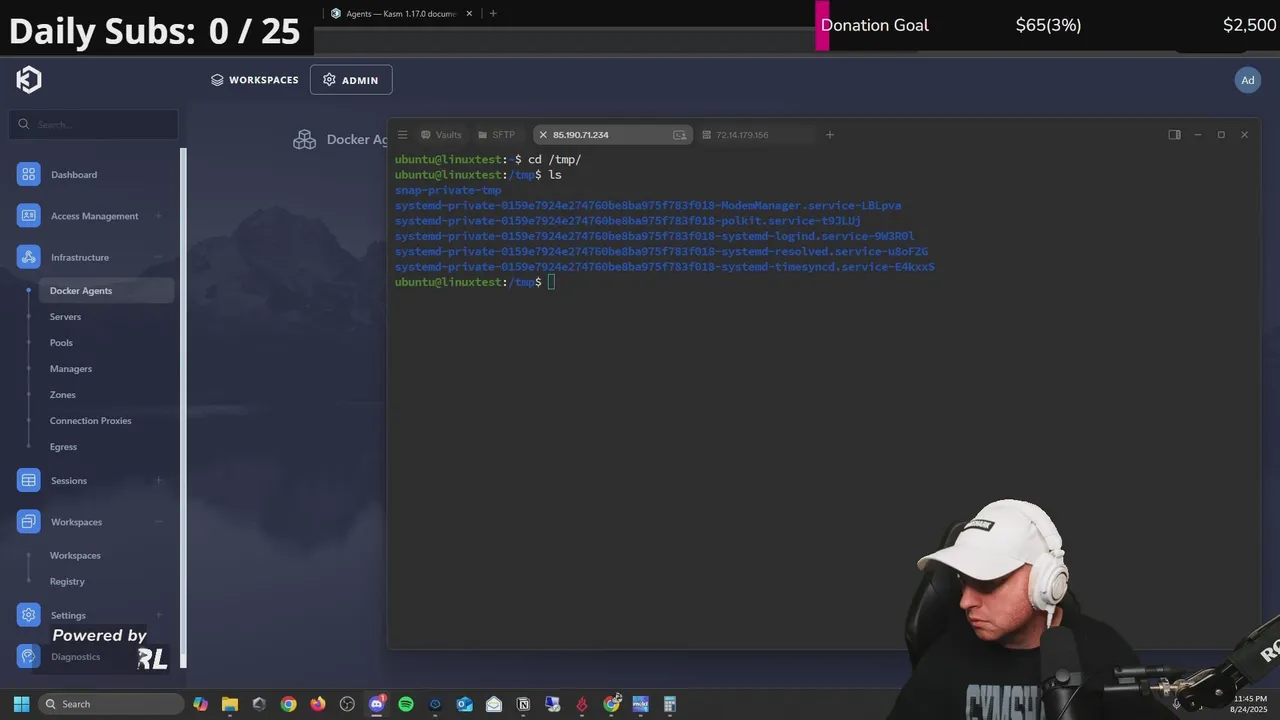1280x720 pixels.
Task: Click the split panel icon in terminal window
Action: 1175,135
